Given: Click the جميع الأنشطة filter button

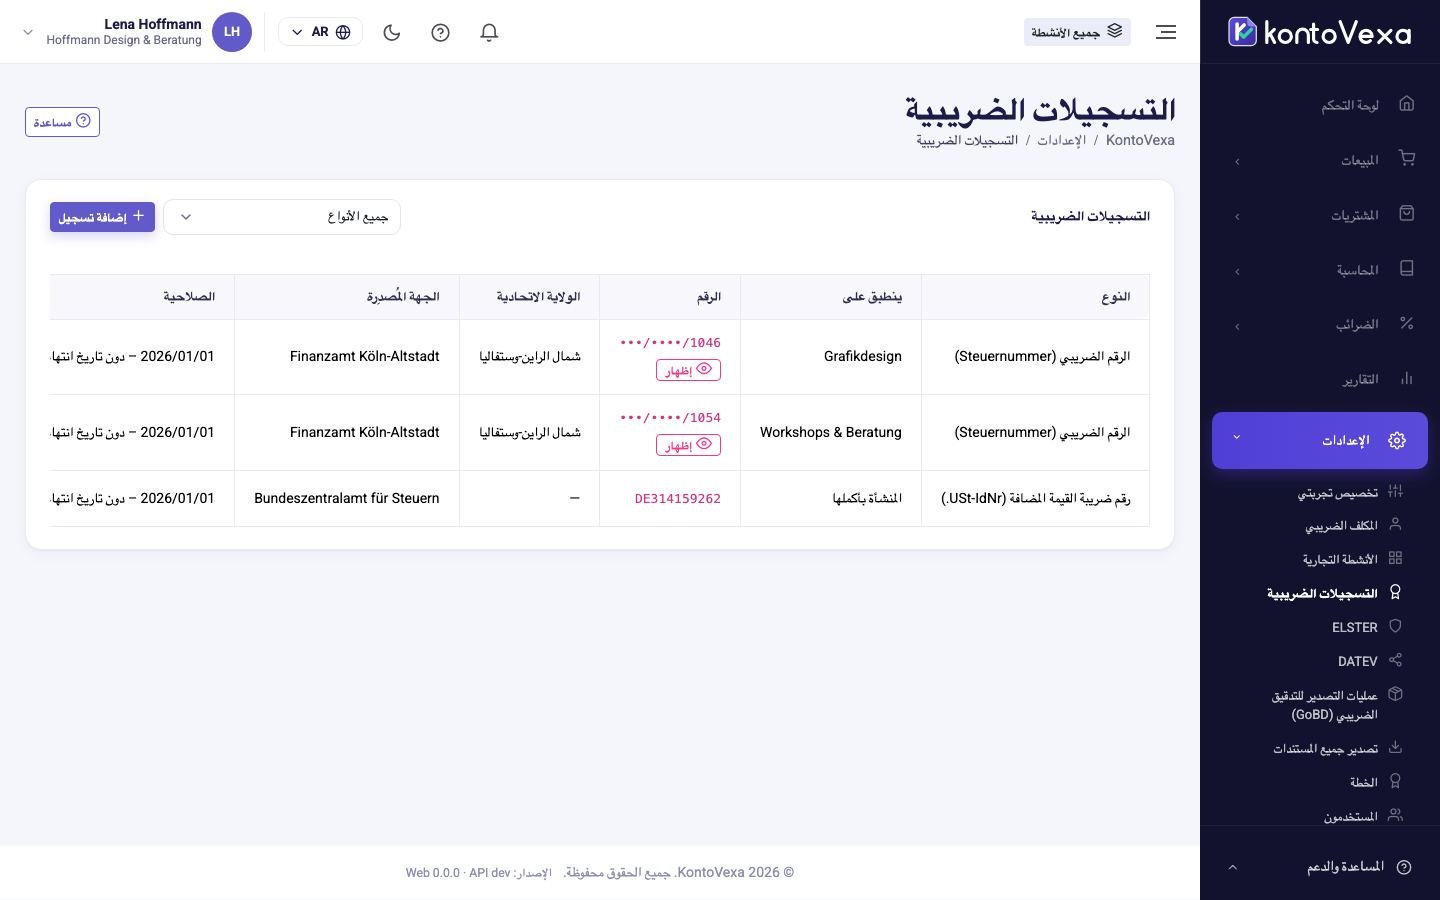Looking at the screenshot, I should [1077, 32].
